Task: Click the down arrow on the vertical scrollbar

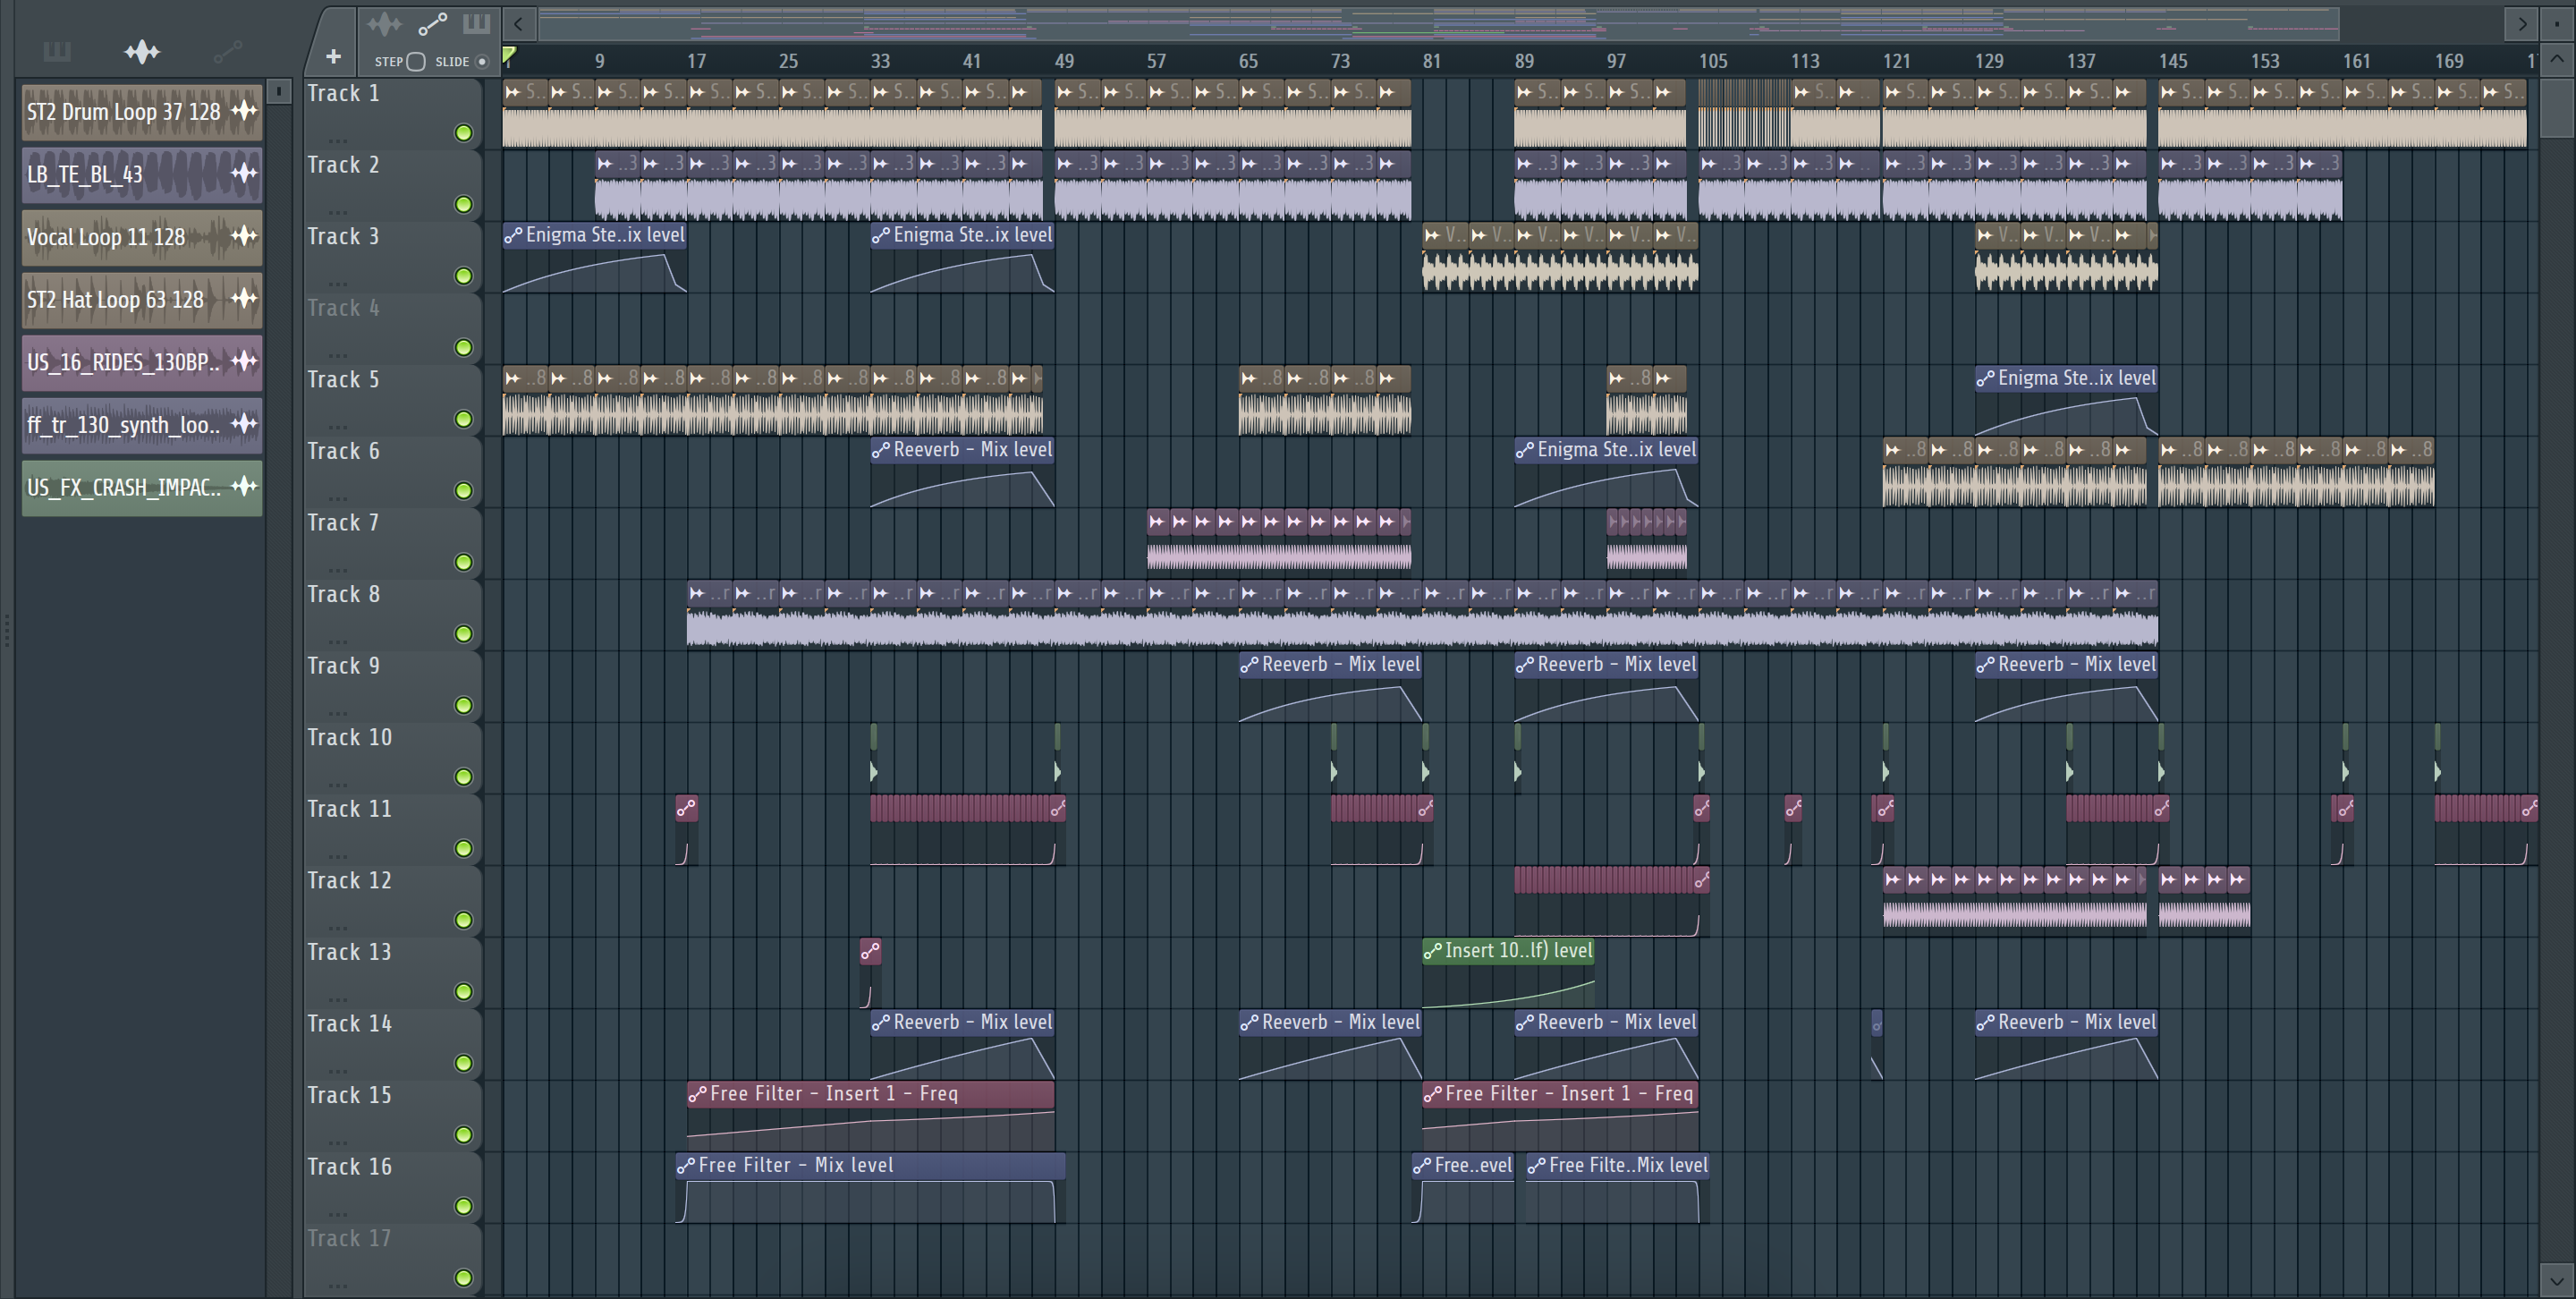Action: pyautogui.click(x=2556, y=1279)
